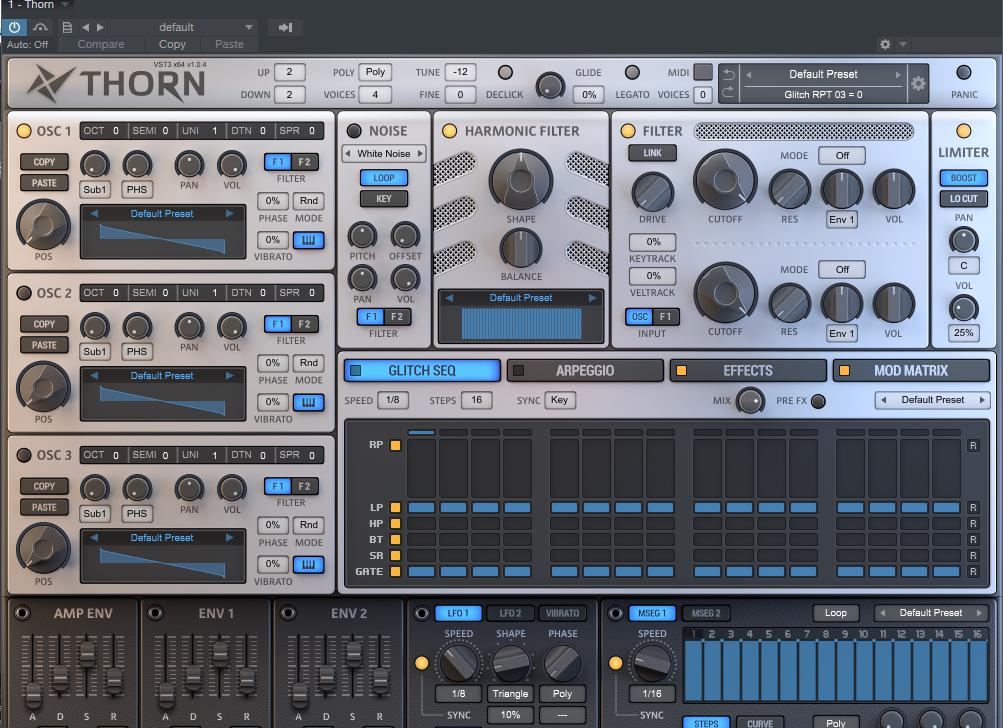The width and height of the screenshot is (1003, 728).
Task: Toggle the MIDI indicator square
Action: [x=702, y=72]
